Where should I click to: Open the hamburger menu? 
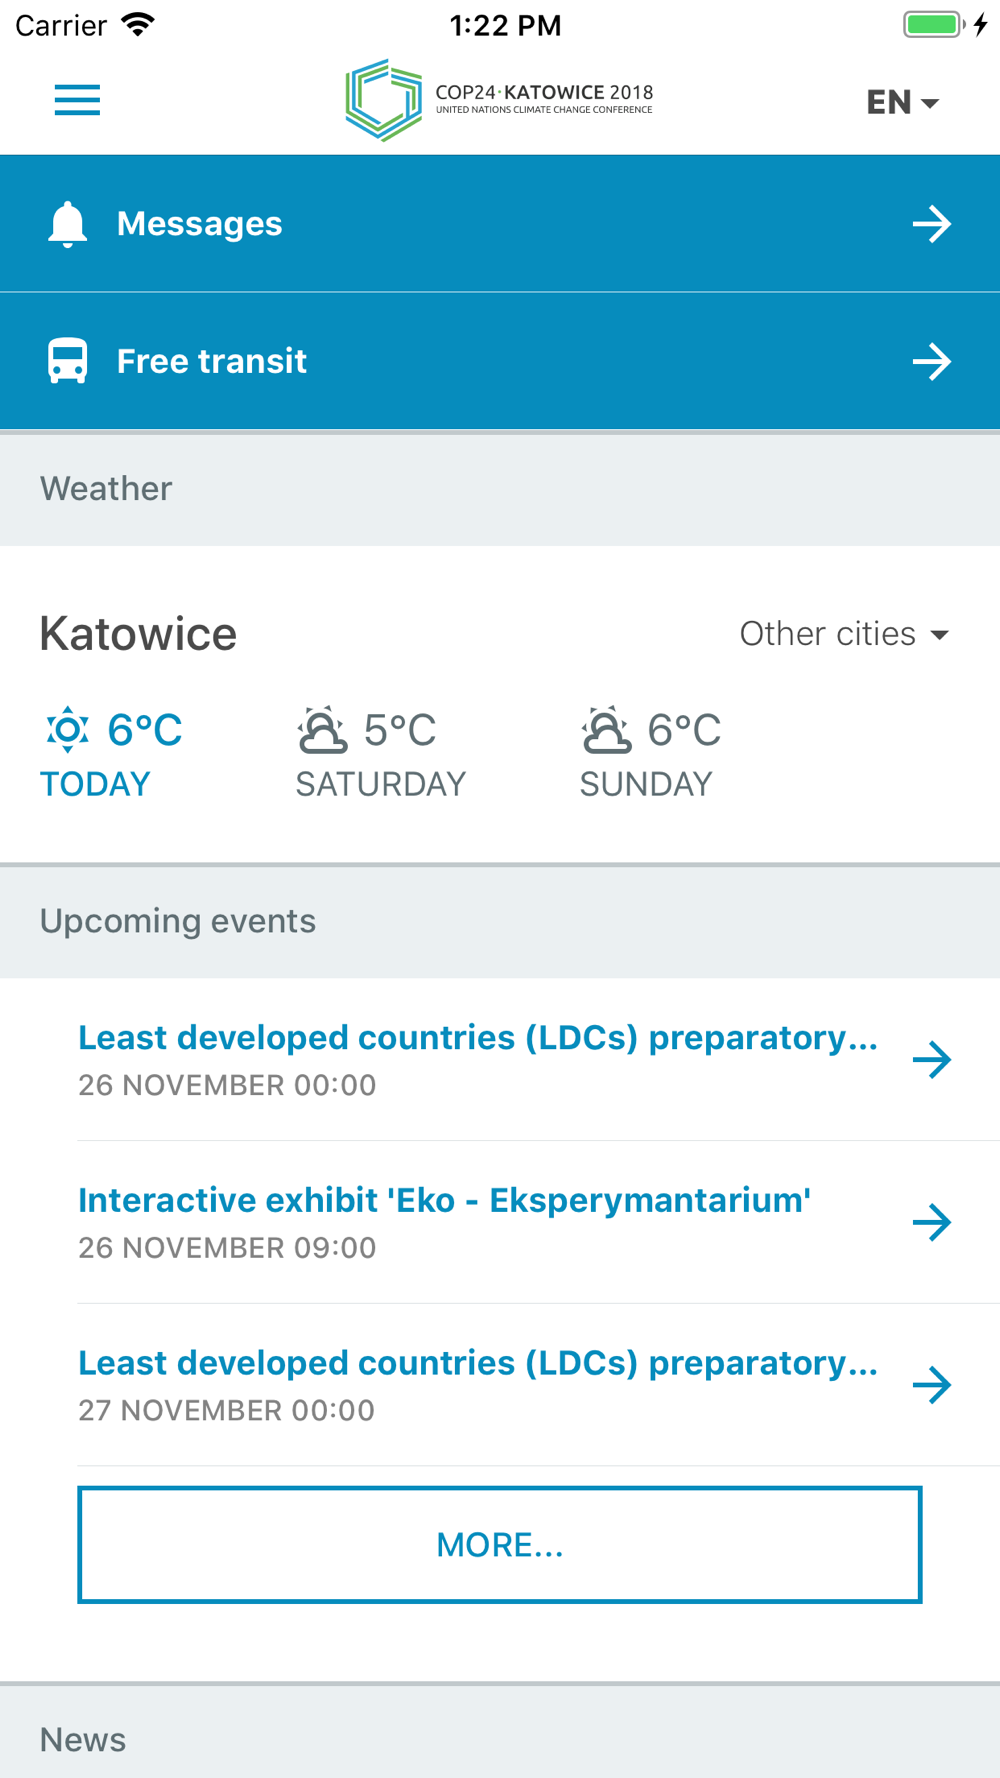click(x=77, y=100)
